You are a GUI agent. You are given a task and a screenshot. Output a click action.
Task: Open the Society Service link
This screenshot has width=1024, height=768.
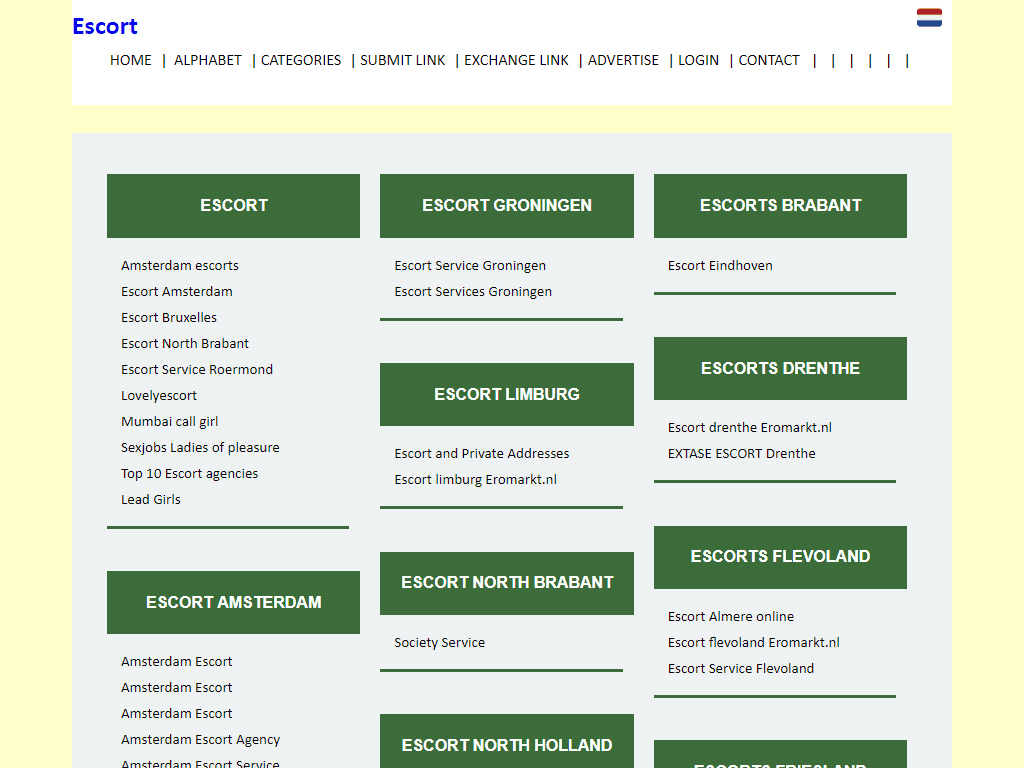[439, 643]
